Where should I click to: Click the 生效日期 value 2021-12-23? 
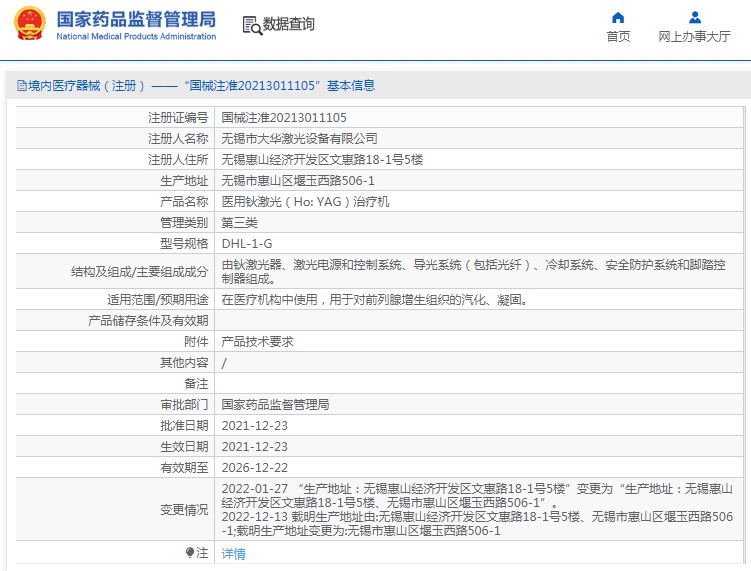click(x=254, y=447)
